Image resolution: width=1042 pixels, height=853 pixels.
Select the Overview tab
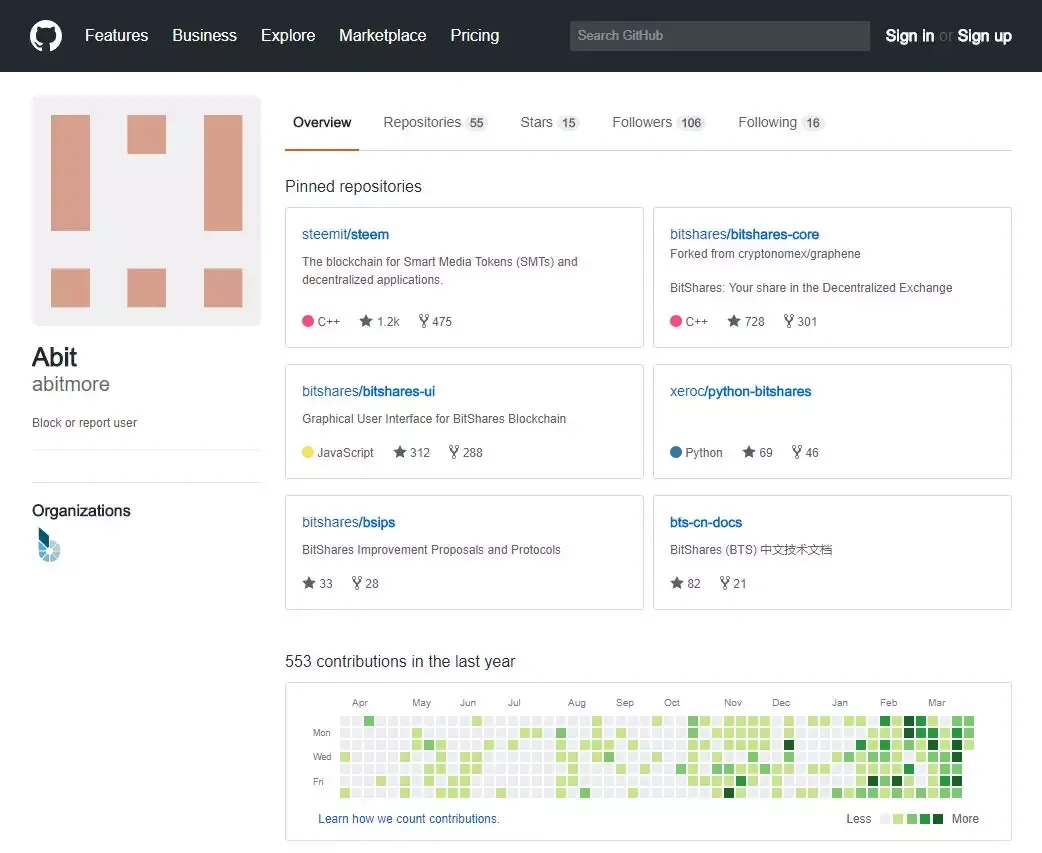click(x=322, y=122)
